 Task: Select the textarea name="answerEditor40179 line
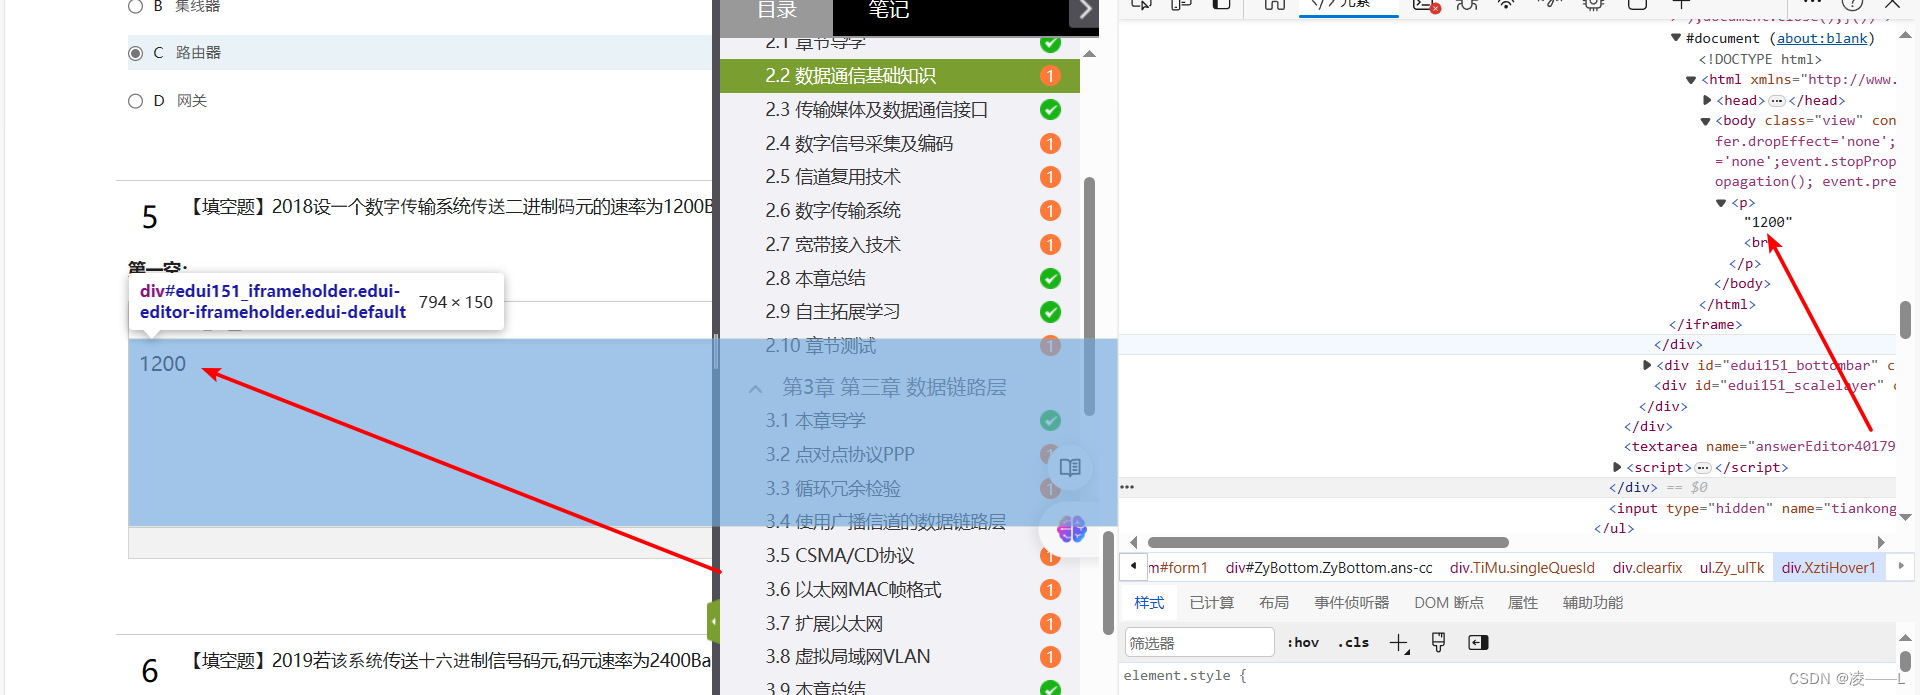(1759, 447)
